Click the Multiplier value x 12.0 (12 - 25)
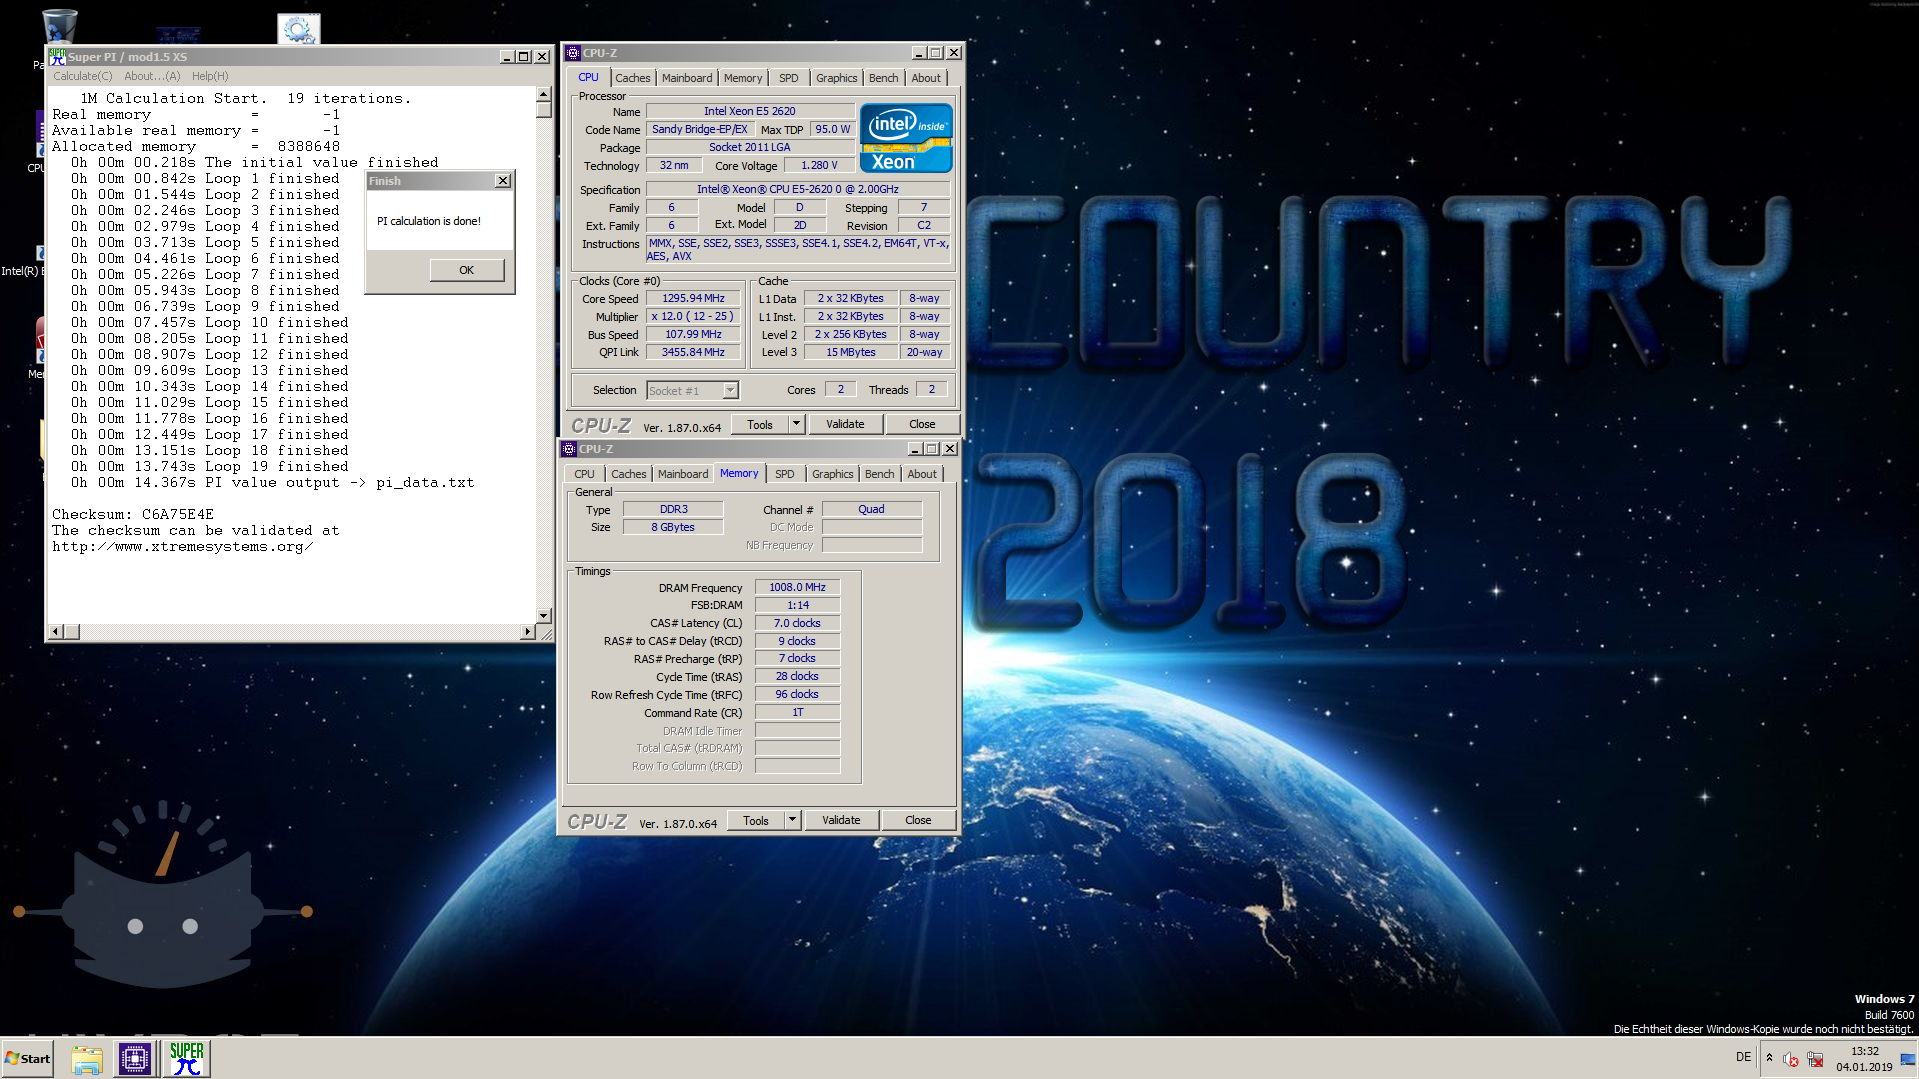Viewport: 1919px width, 1079px height. (x=693, y=317)
